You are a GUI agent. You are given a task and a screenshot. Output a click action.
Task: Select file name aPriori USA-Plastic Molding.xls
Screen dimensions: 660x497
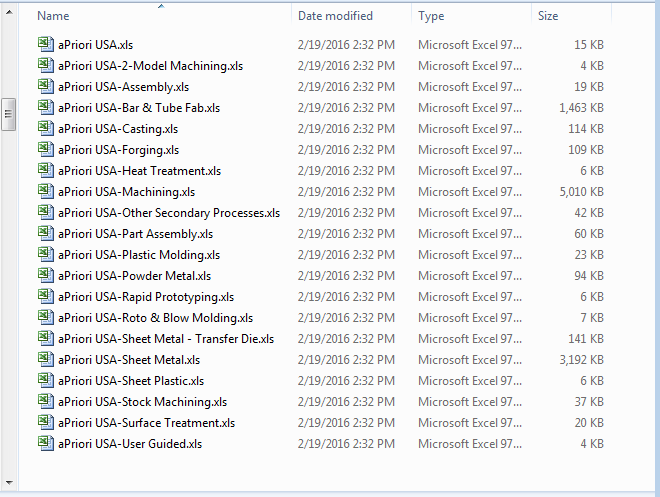[139, 255]
